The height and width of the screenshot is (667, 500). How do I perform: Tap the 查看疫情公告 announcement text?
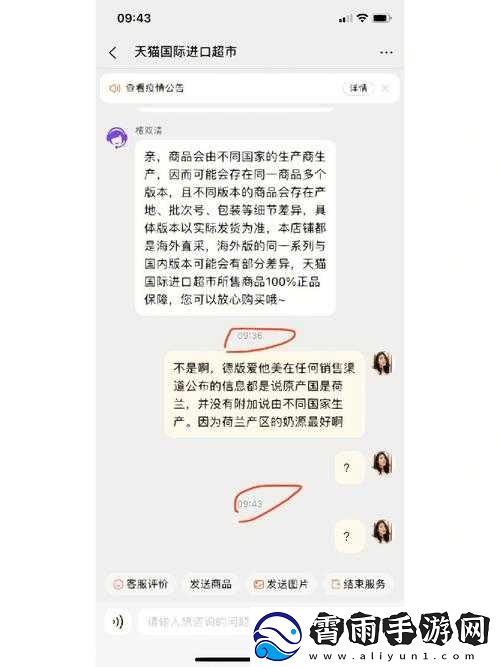[155, 88]
